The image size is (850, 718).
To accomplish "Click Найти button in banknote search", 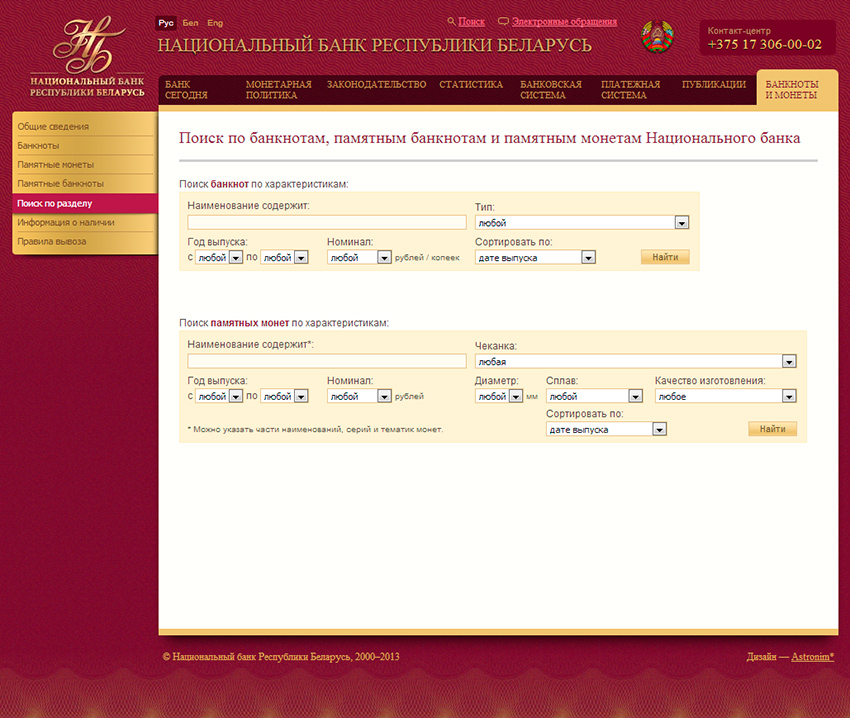I will pyautogui.click(x=665, y=257).
